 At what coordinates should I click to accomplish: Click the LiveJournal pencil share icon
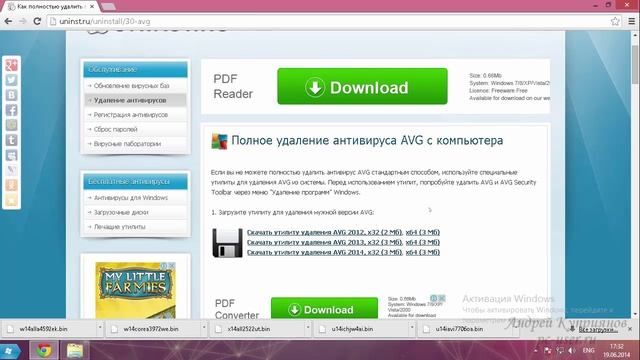click(x=11, y=170)
